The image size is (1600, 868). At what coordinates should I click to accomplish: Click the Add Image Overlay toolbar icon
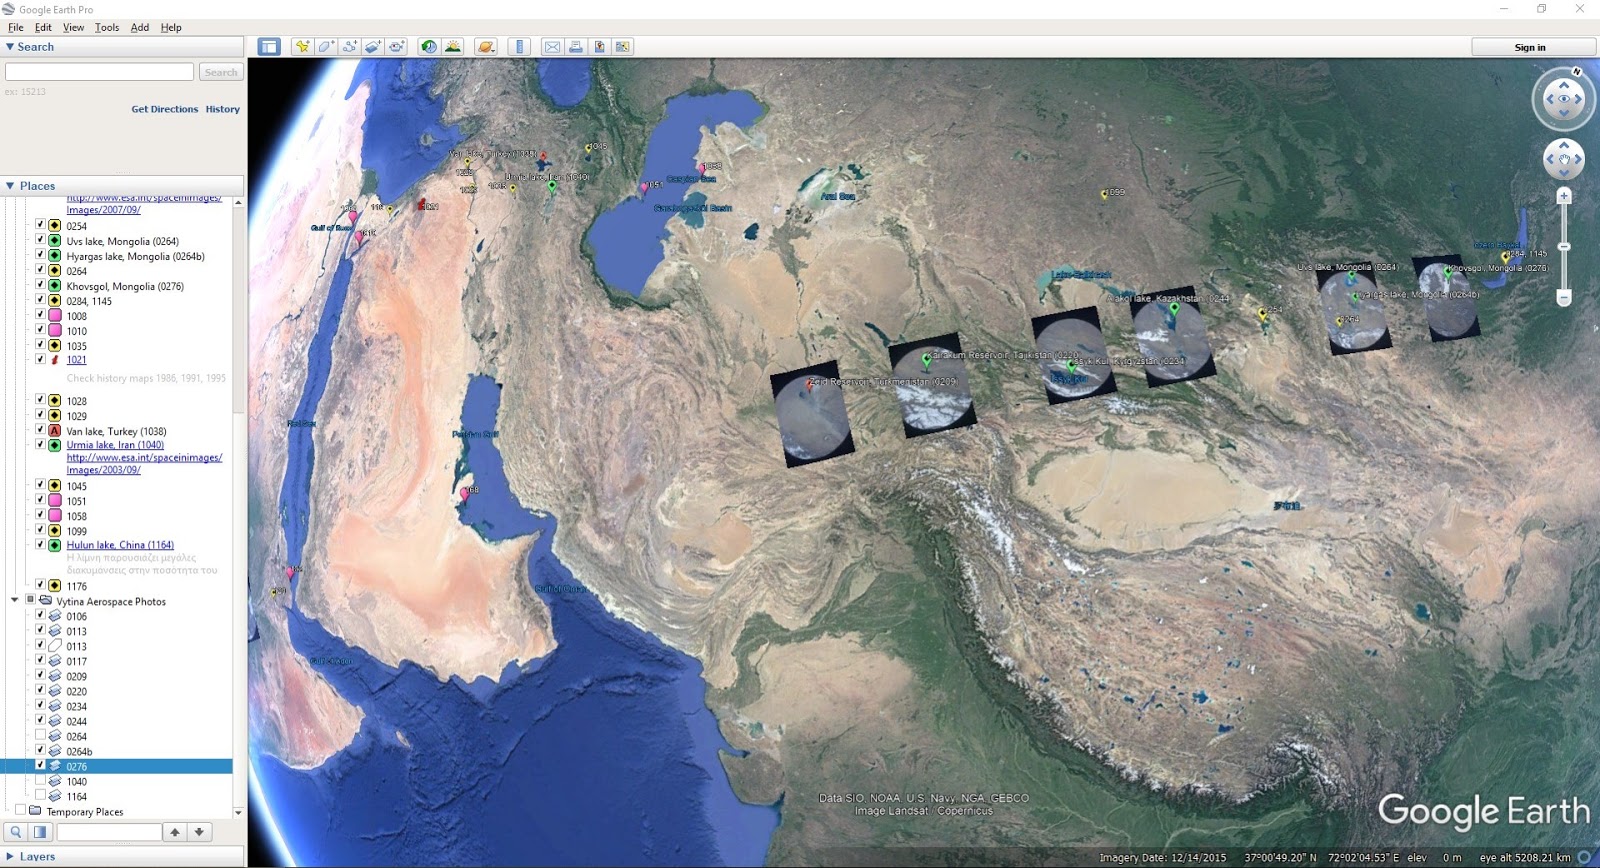coord(373,46)
